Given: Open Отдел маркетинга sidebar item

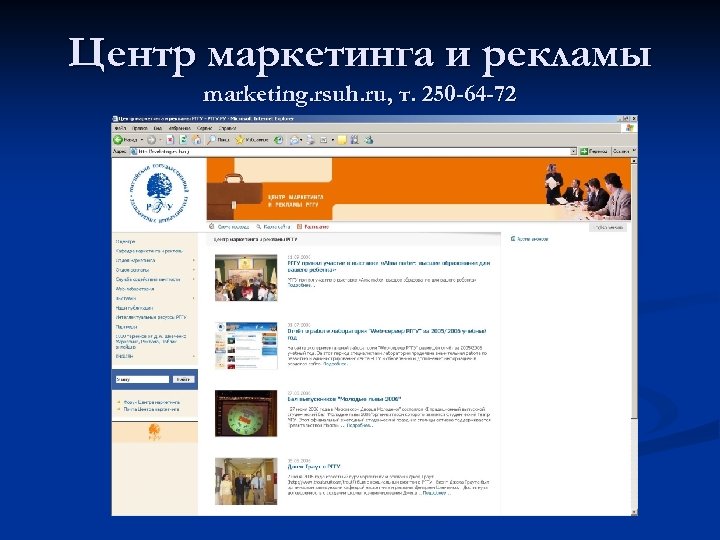Looking at the screenshot, I should [x=135, y=260].
